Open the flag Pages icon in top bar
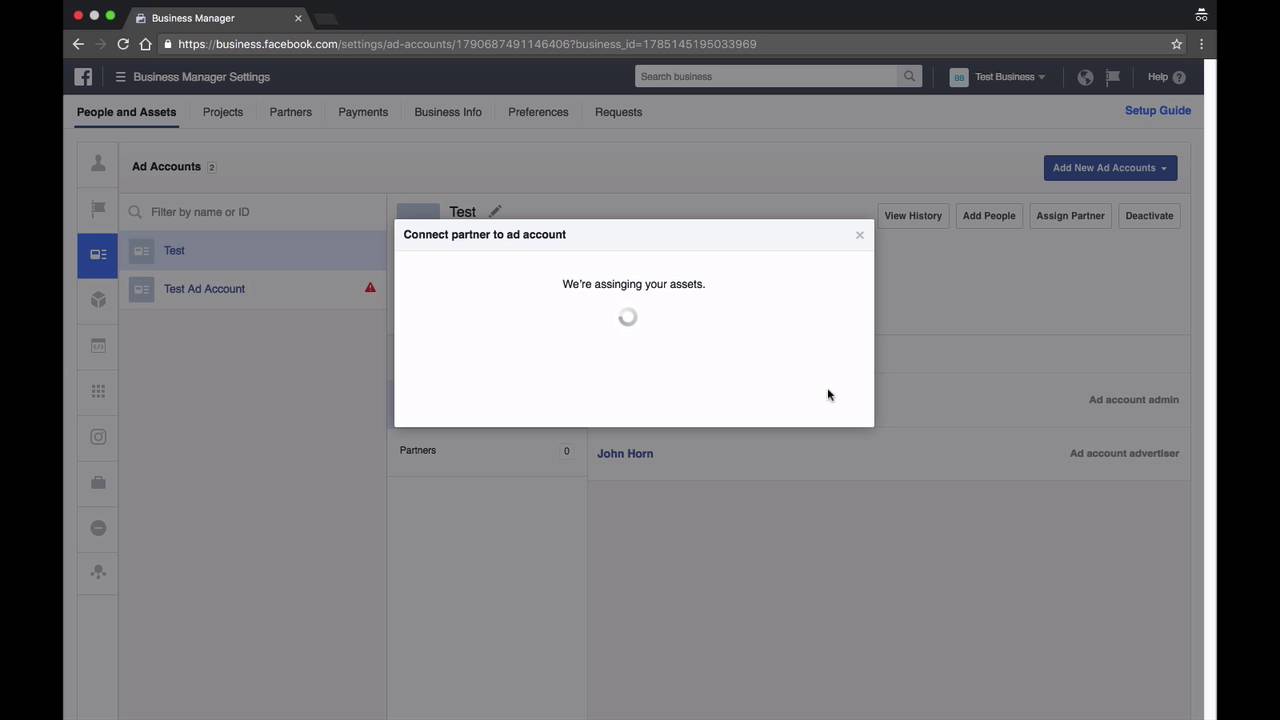This screenshot has height=720, width=1280. 1112,77
